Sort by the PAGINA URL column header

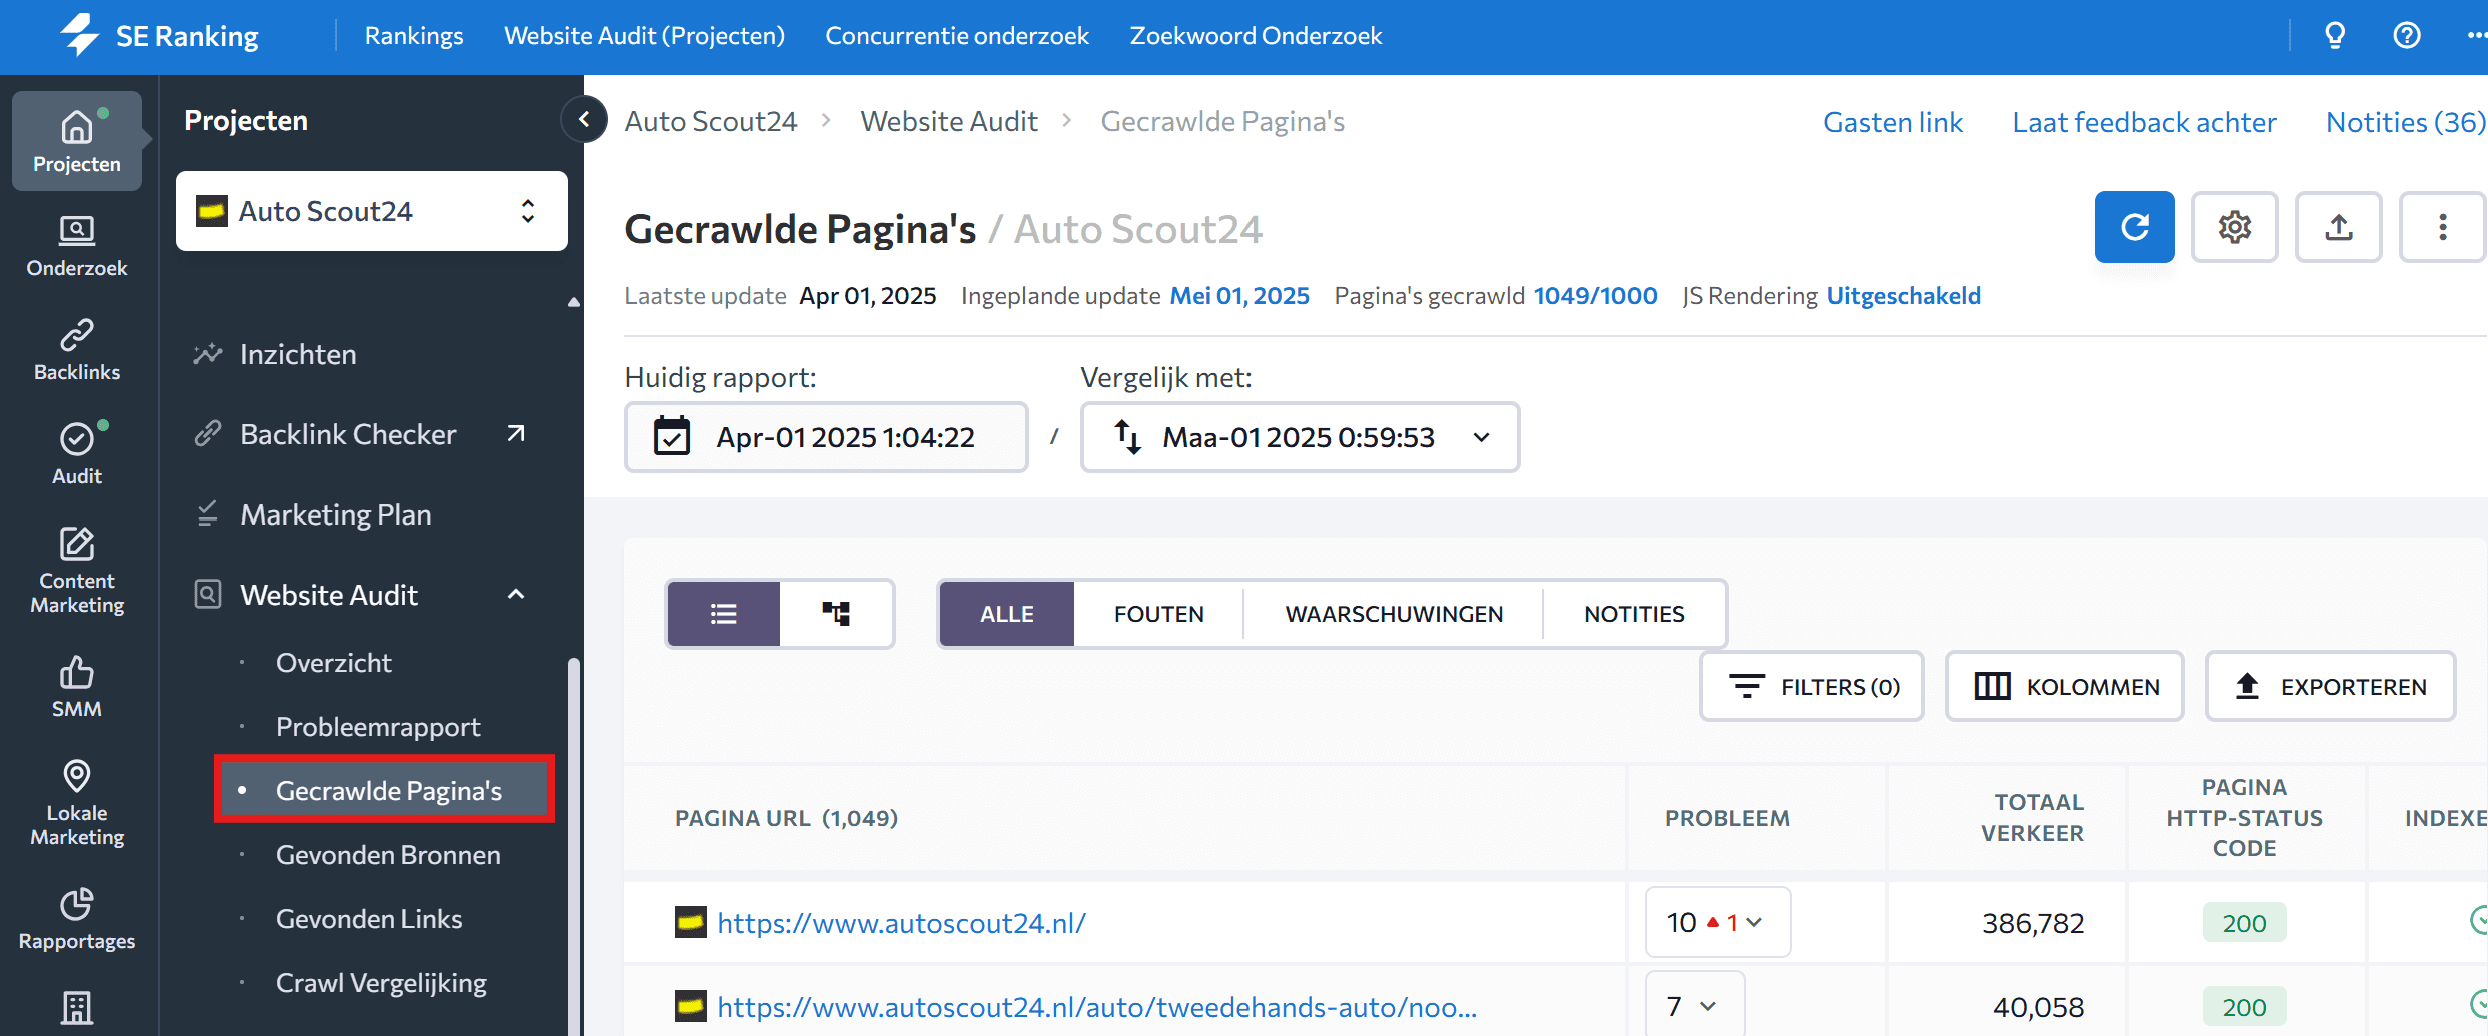click(786, 818)
